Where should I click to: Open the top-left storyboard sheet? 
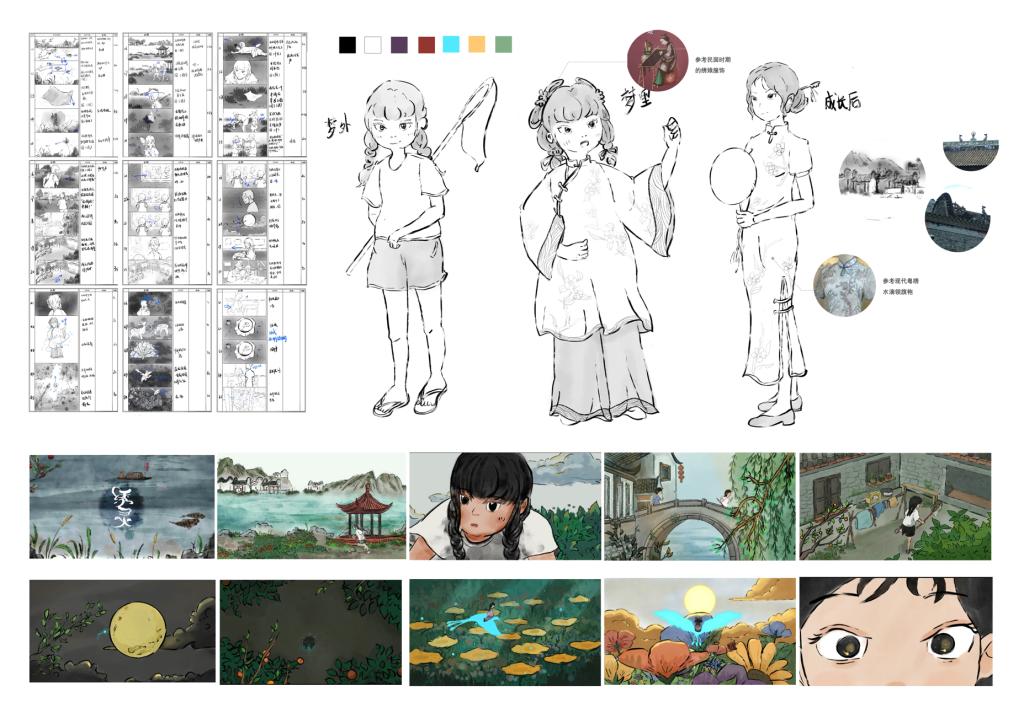click(72, 94)
